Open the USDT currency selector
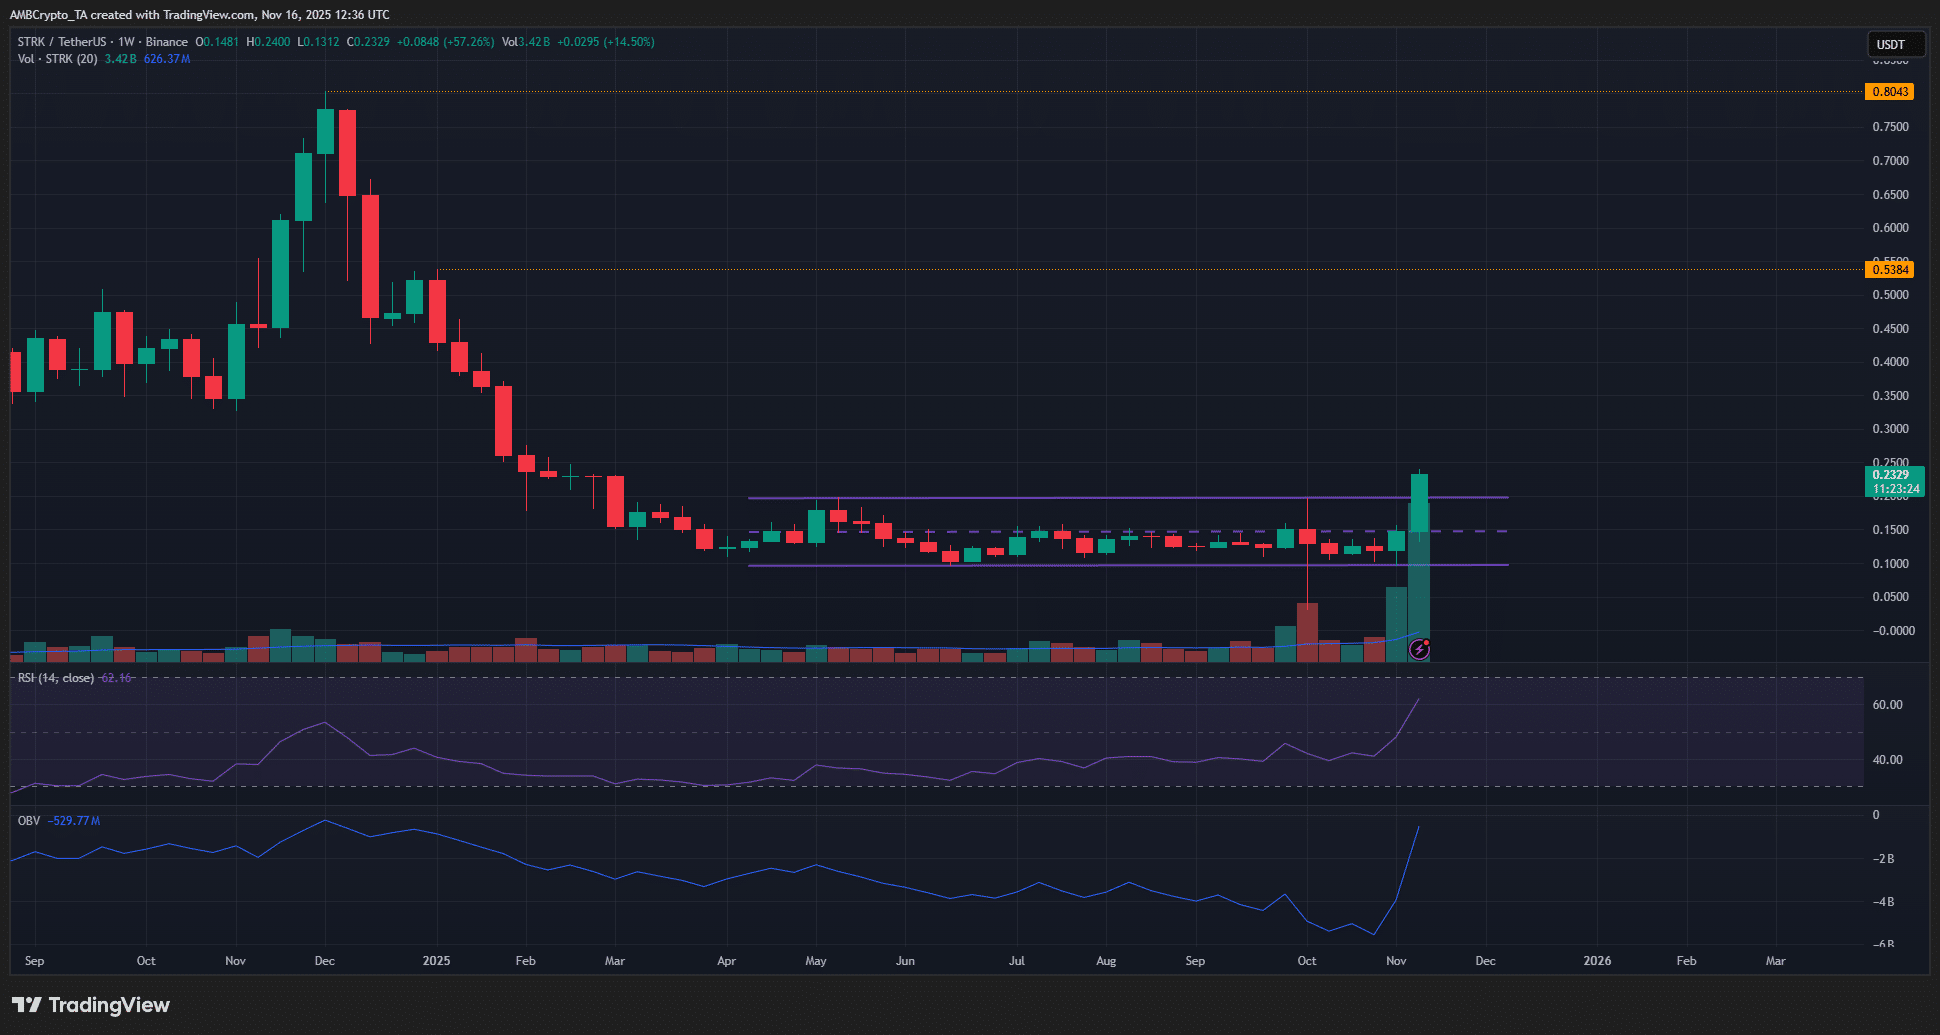This screenshot has width=1940, height=1035. [x=1895, y=44]
